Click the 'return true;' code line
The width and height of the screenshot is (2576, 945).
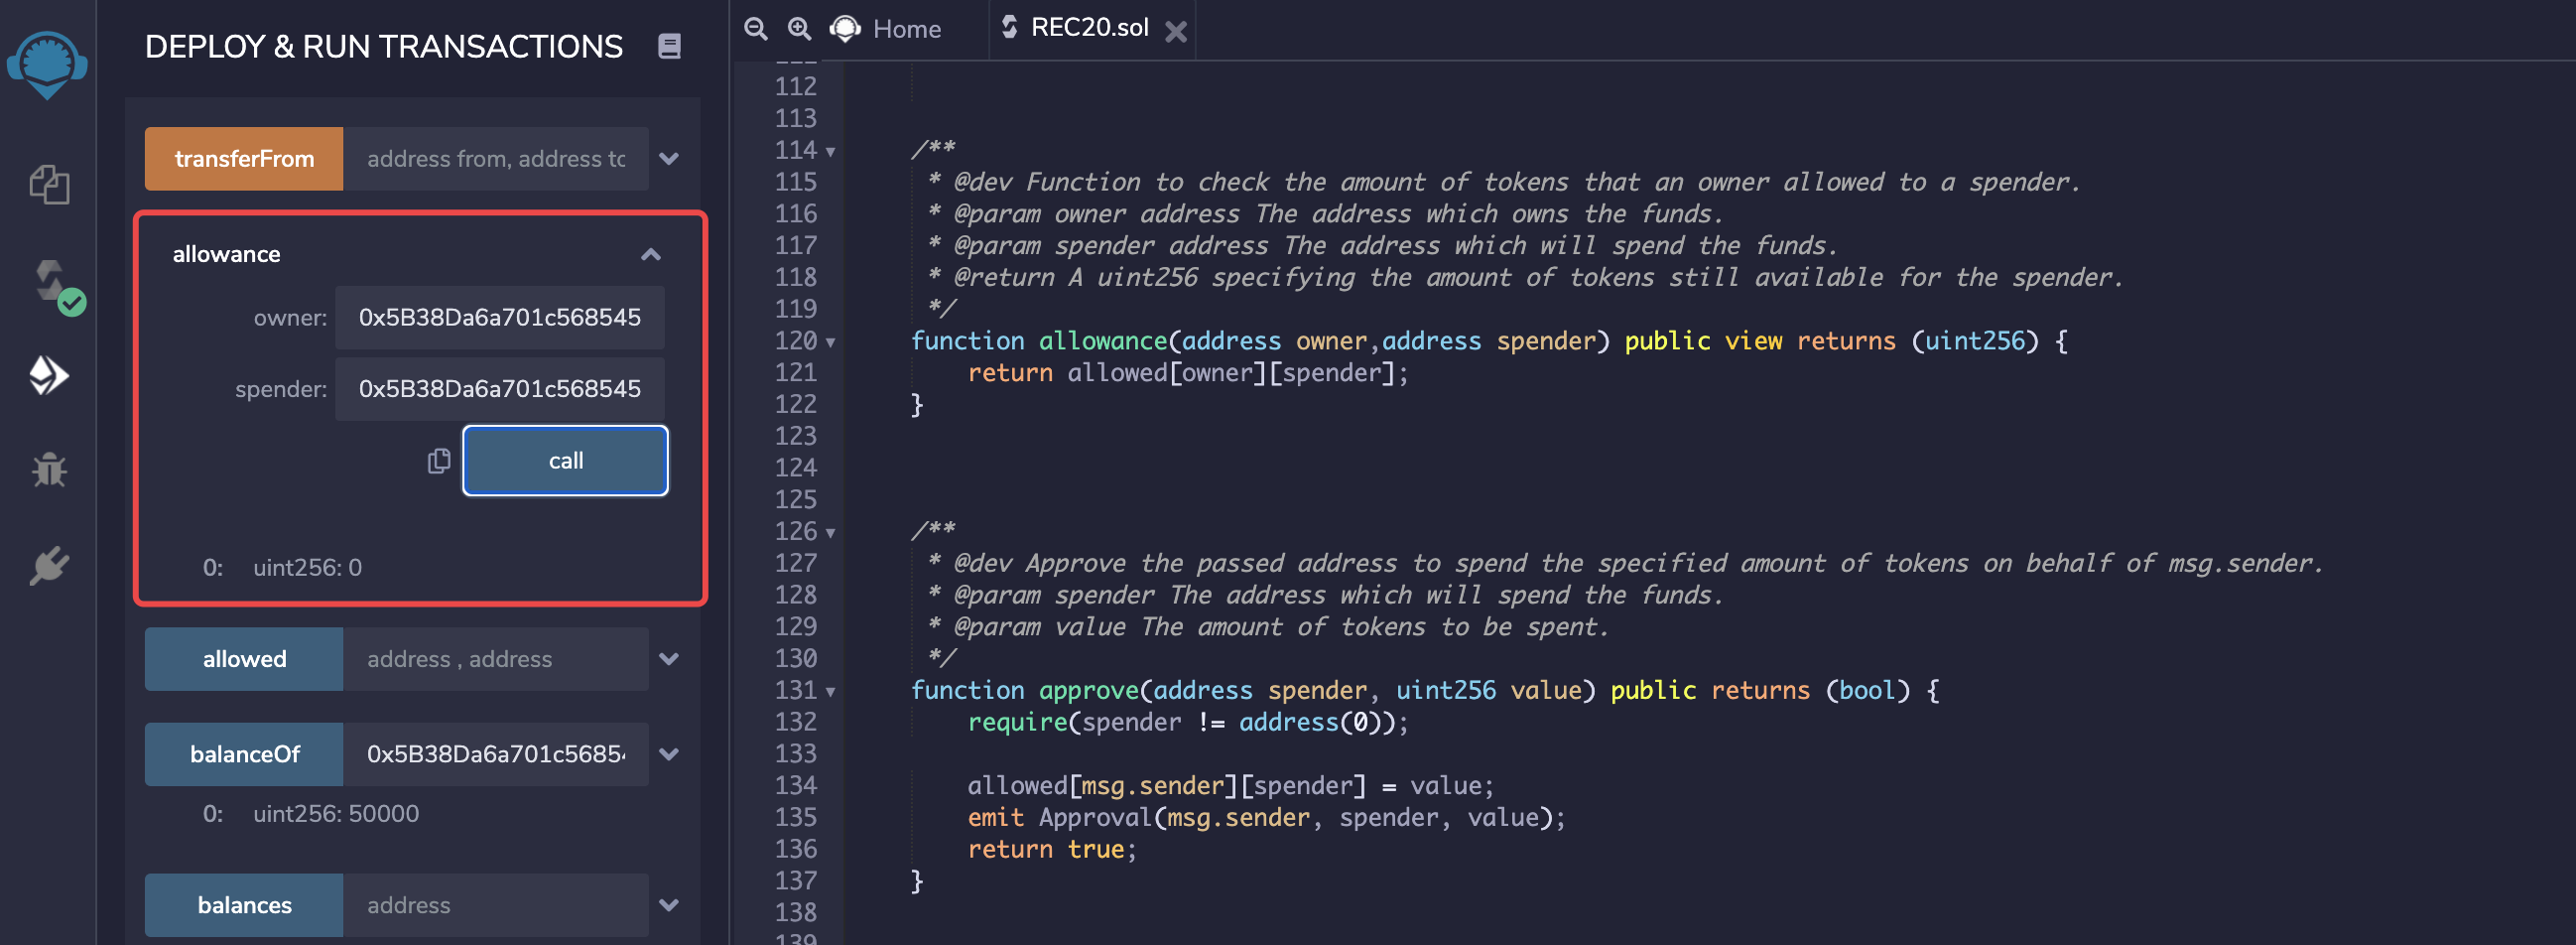coord(1052,850)
